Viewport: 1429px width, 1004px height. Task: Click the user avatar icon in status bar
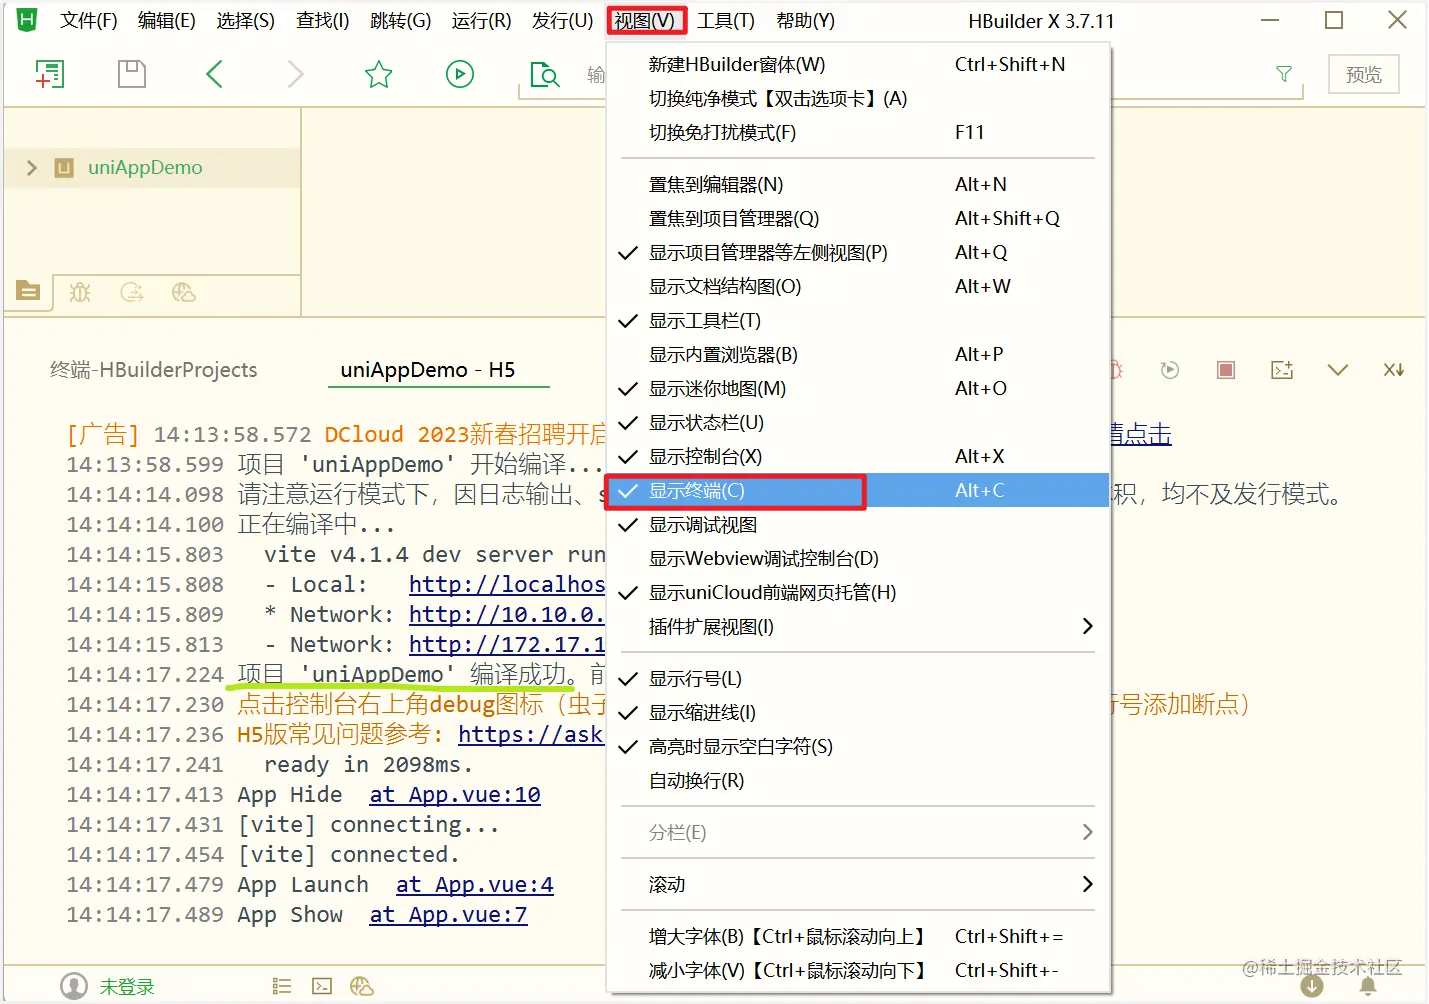74,986
